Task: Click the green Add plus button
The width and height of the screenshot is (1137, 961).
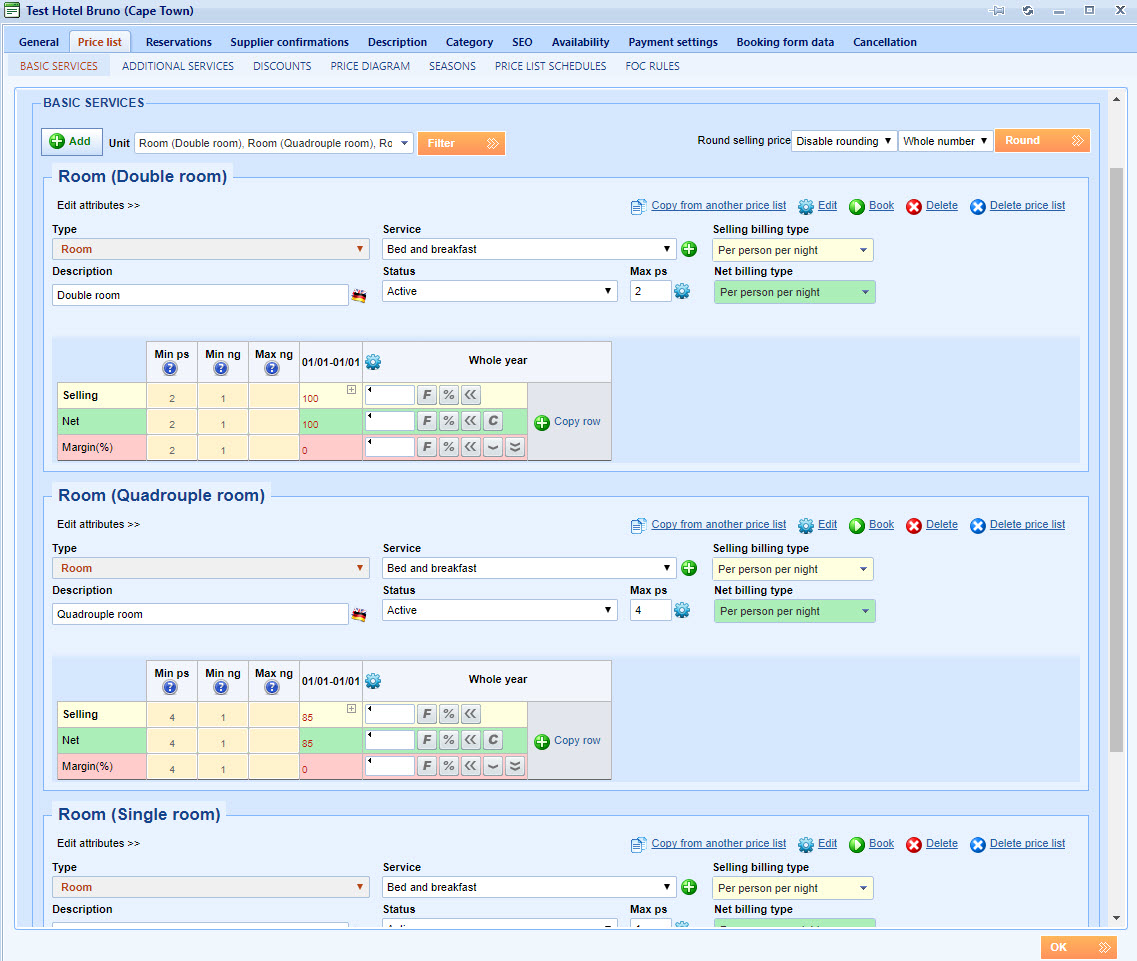Action: point(70,141)
